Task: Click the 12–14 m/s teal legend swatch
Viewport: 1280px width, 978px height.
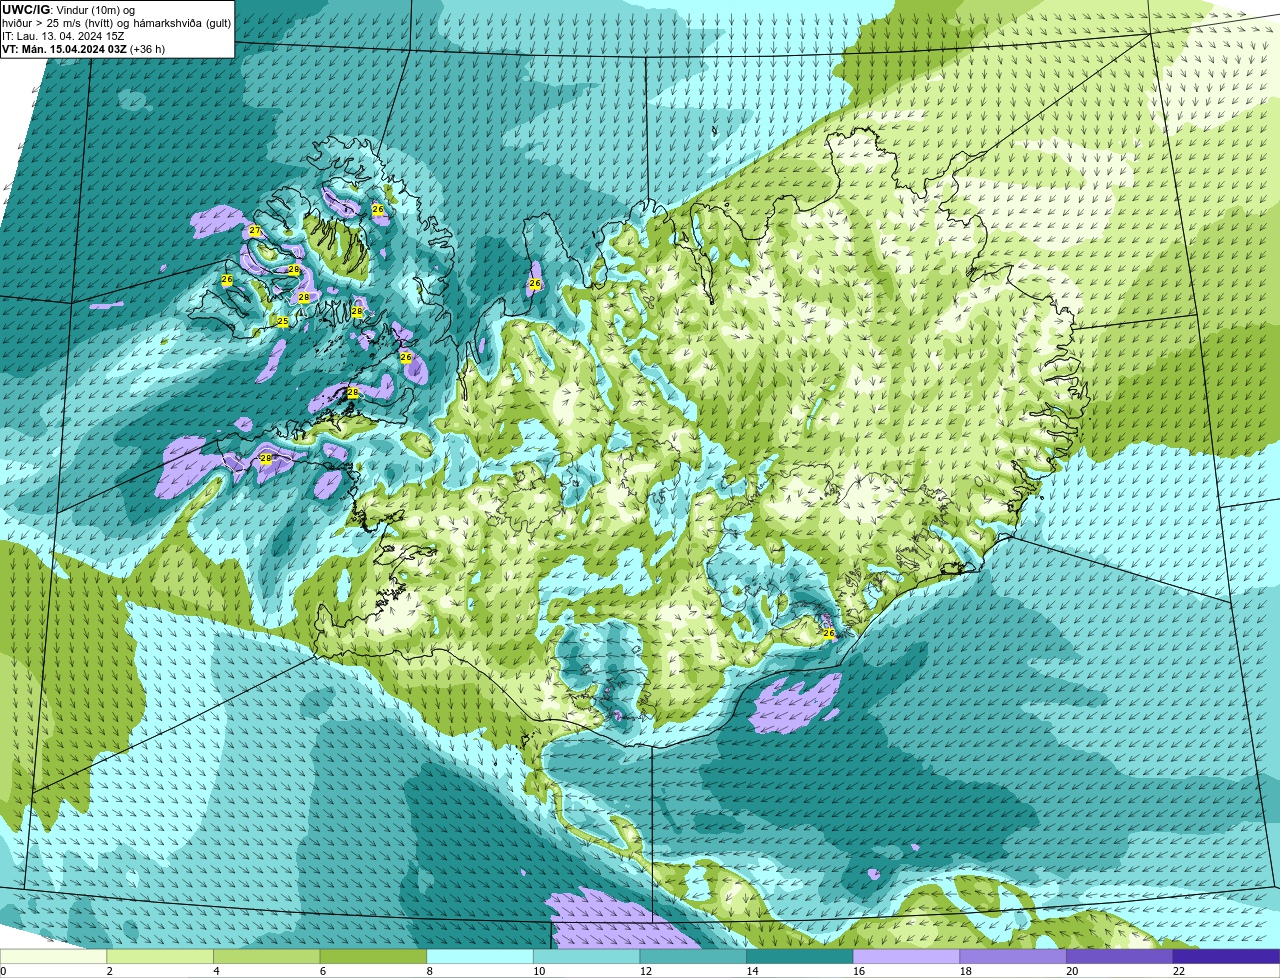Action: coord(693,957)
